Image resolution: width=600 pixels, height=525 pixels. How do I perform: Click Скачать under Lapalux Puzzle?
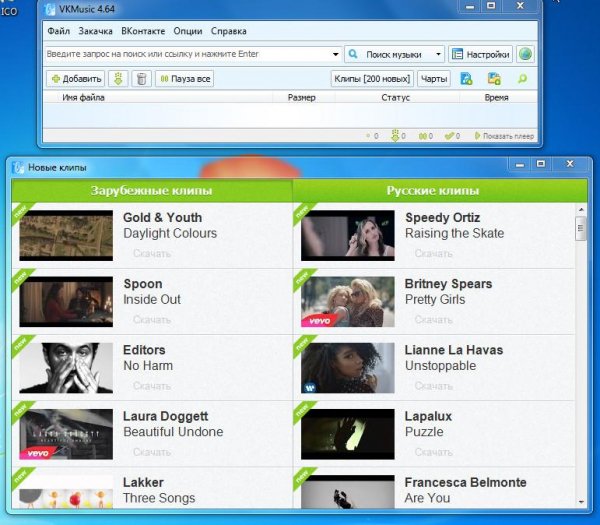[x=434, y=452]
